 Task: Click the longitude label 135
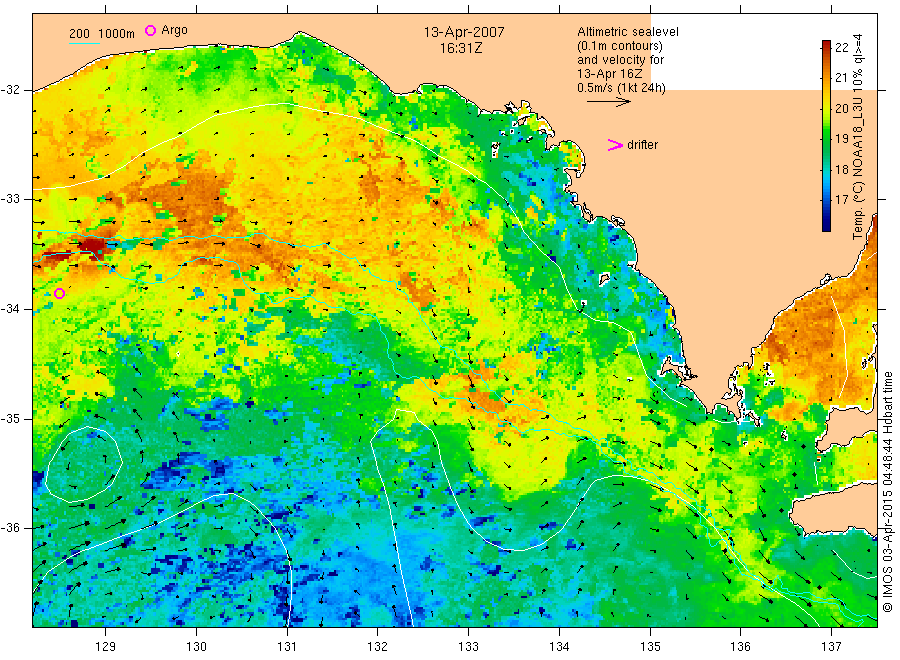tap(650, 647)
